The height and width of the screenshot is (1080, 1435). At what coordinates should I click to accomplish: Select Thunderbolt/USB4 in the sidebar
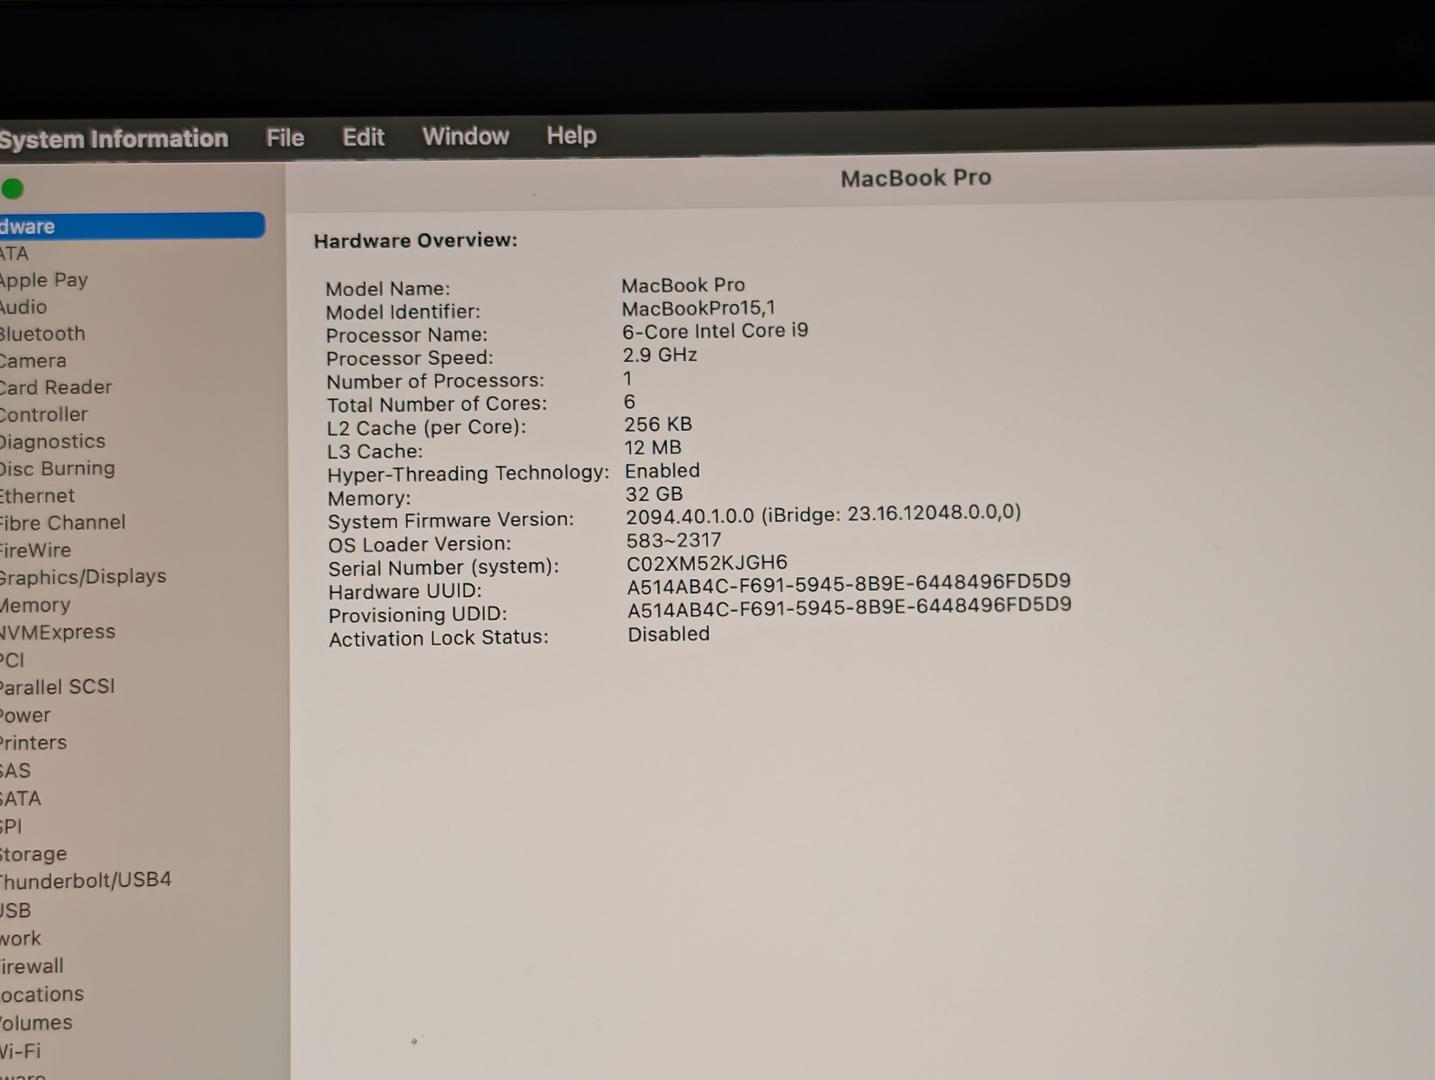tap(86, 881)
